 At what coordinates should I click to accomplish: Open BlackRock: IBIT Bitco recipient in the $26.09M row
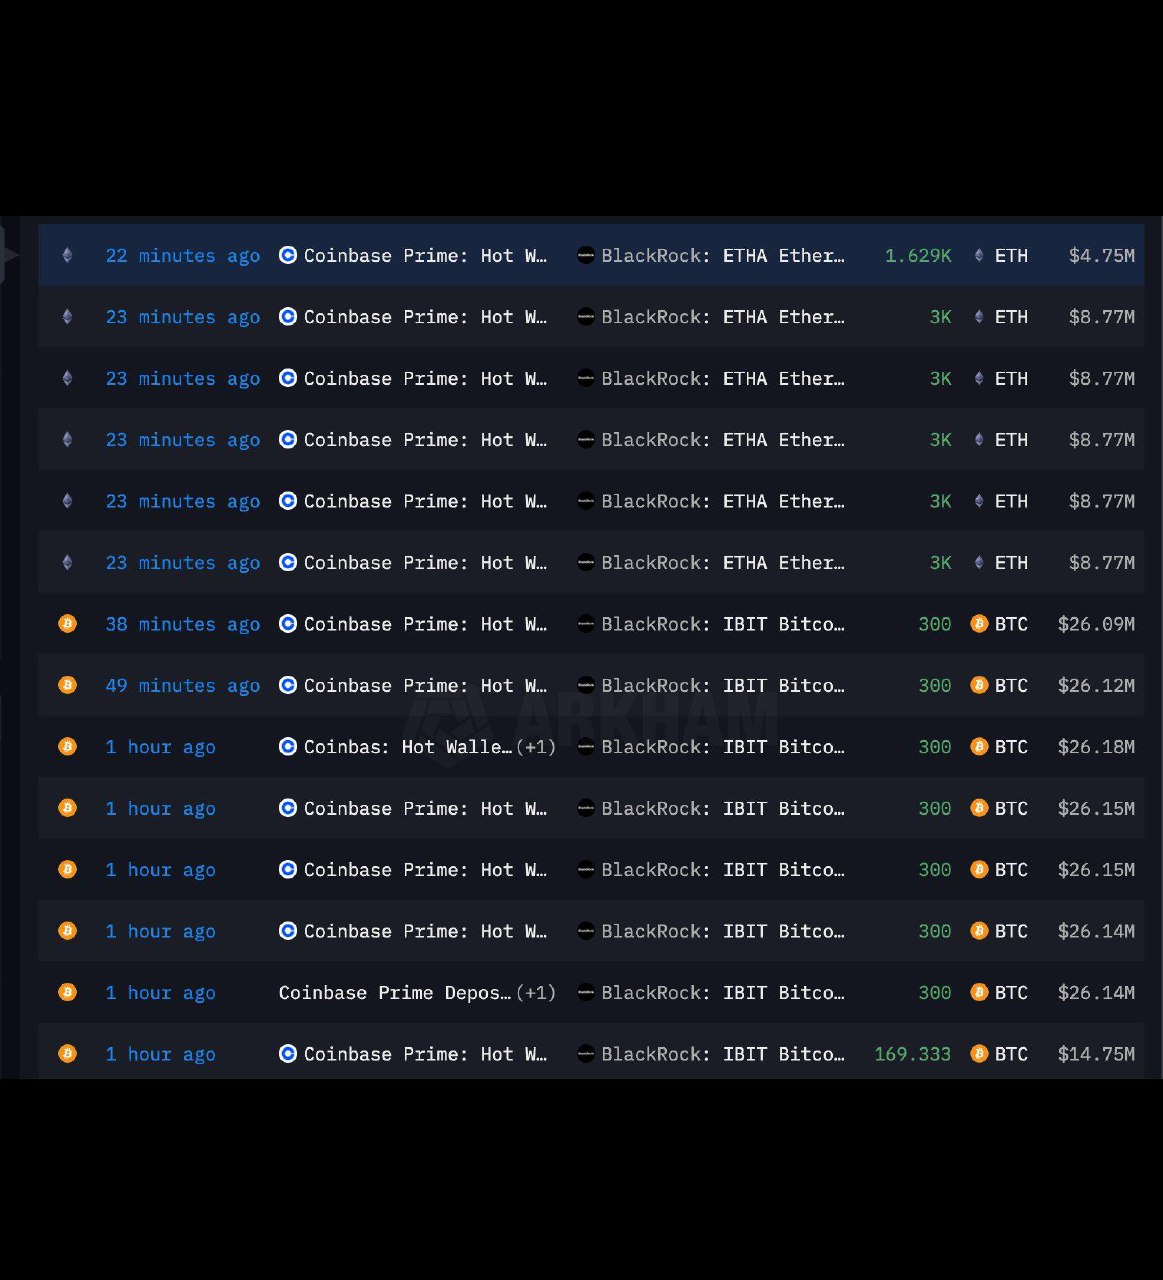tap(723, 624)
